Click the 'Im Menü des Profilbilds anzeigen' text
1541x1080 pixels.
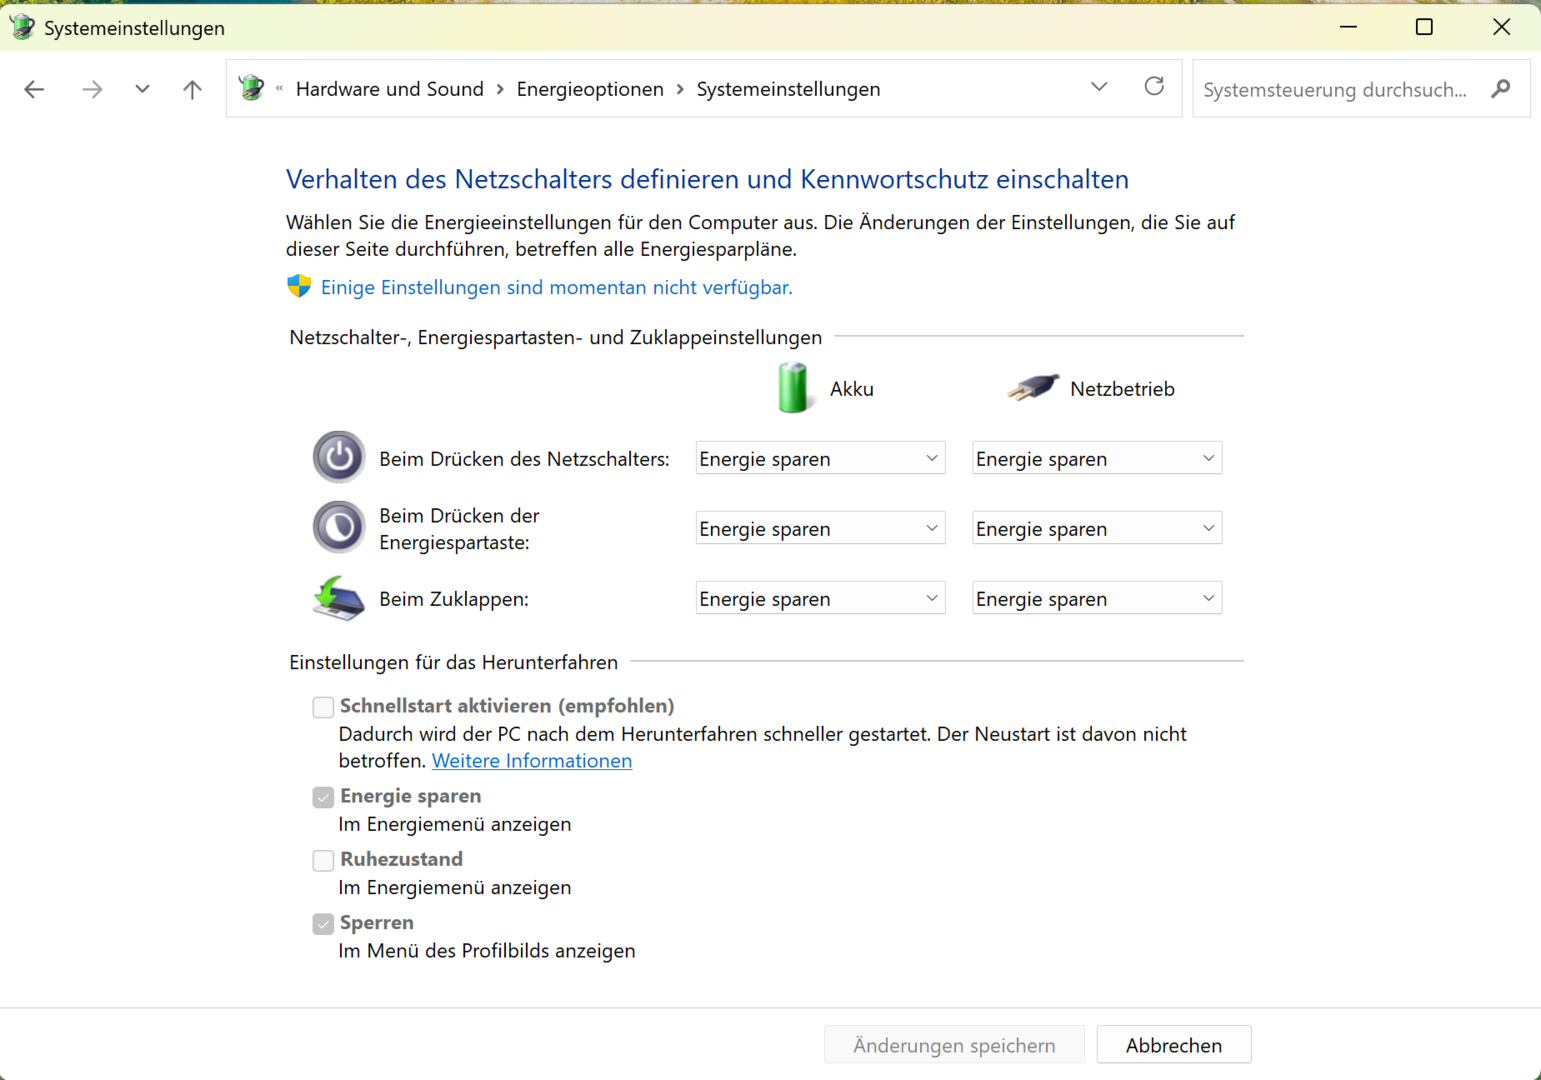click(487, 951)
